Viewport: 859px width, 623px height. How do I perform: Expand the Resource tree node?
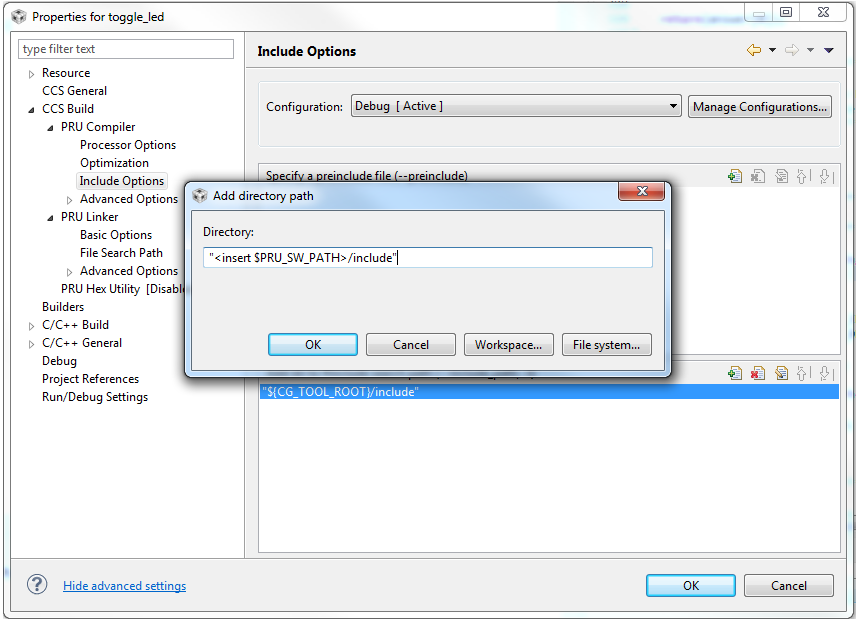click(32, 74)
